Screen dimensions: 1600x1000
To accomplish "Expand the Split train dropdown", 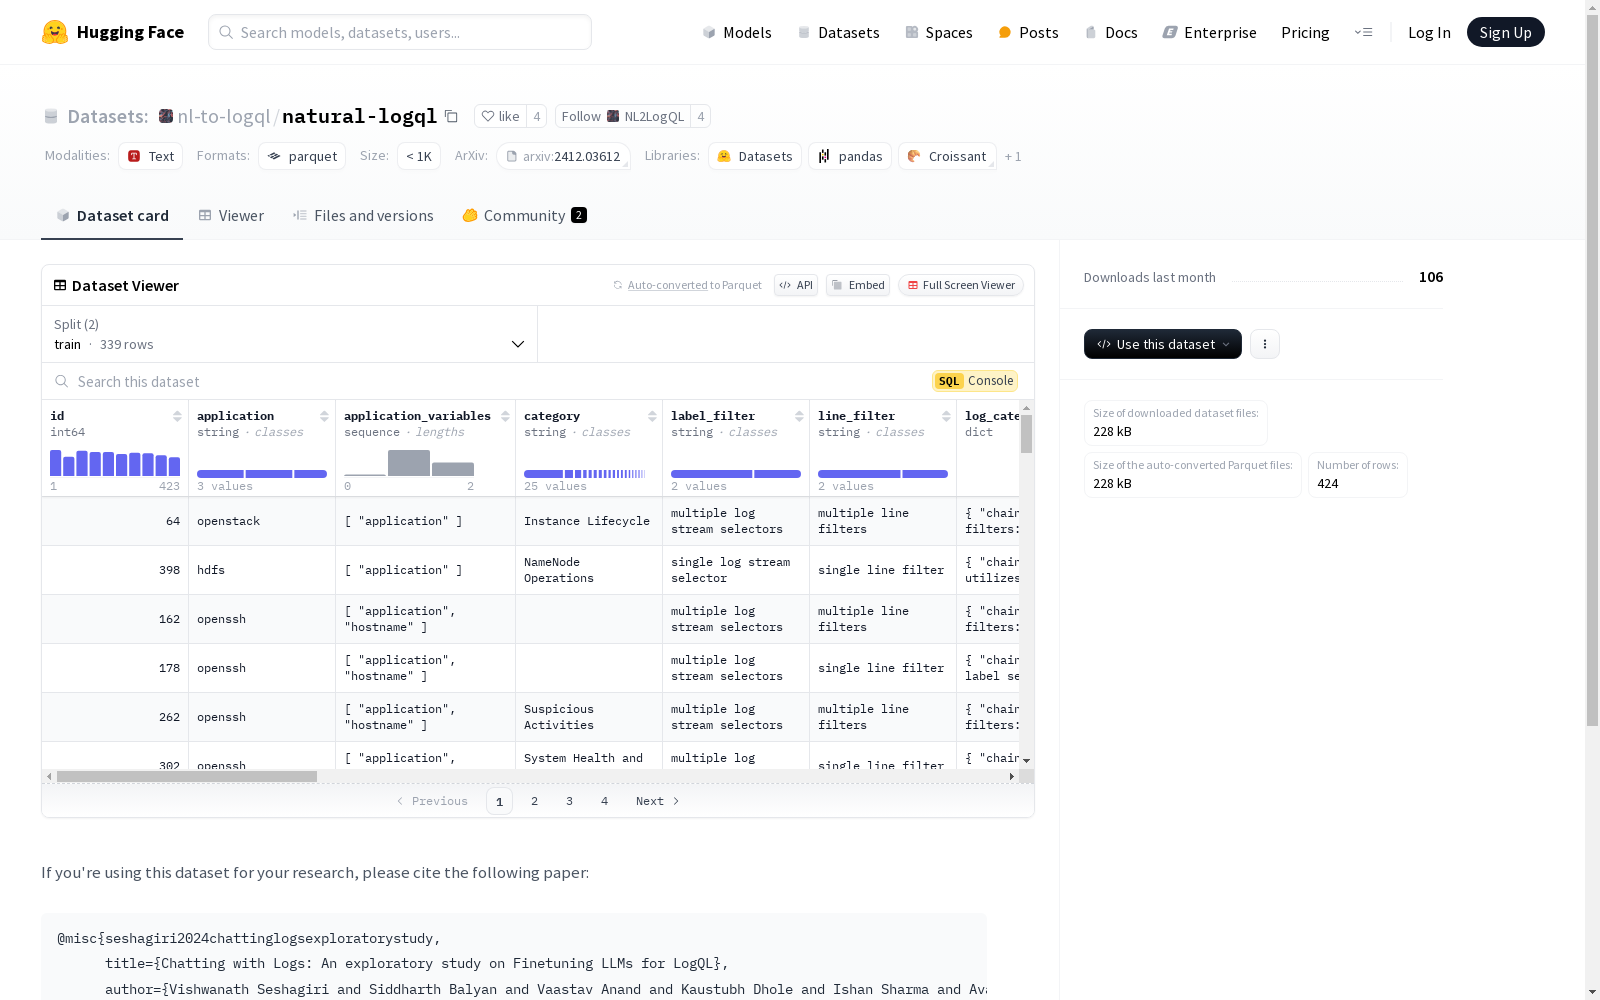I will [290, 334].
